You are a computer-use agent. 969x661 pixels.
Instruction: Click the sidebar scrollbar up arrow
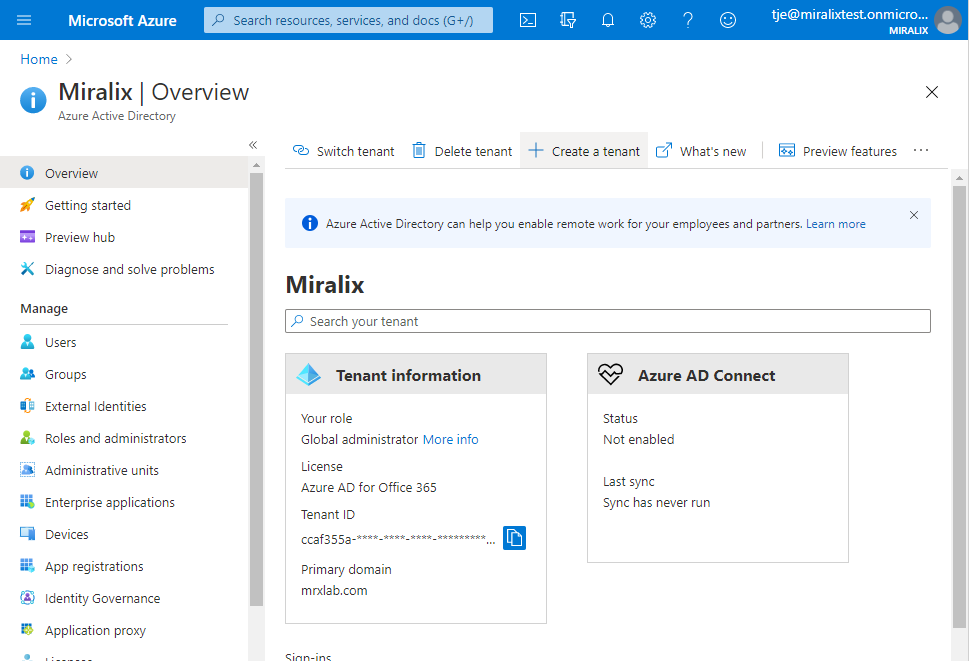point(256,166)
